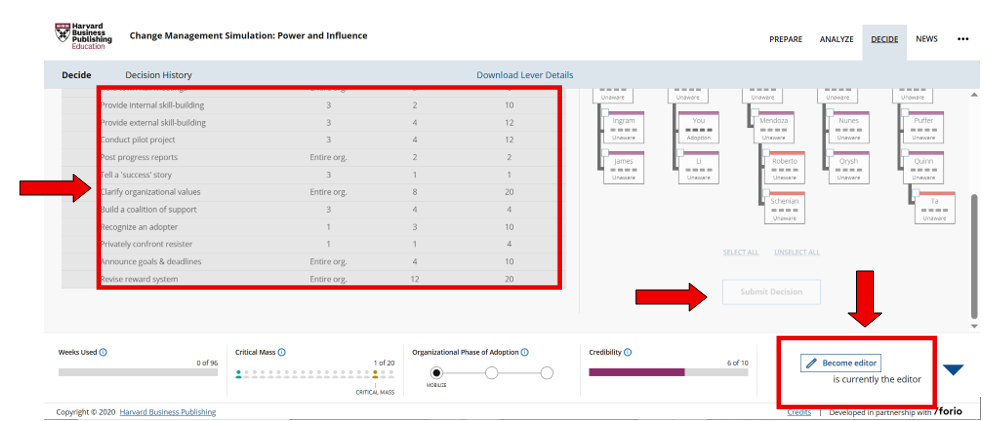Click the Credibility info icon
This screenshot has width=1000, height=421.
click(x=627, y=352)
